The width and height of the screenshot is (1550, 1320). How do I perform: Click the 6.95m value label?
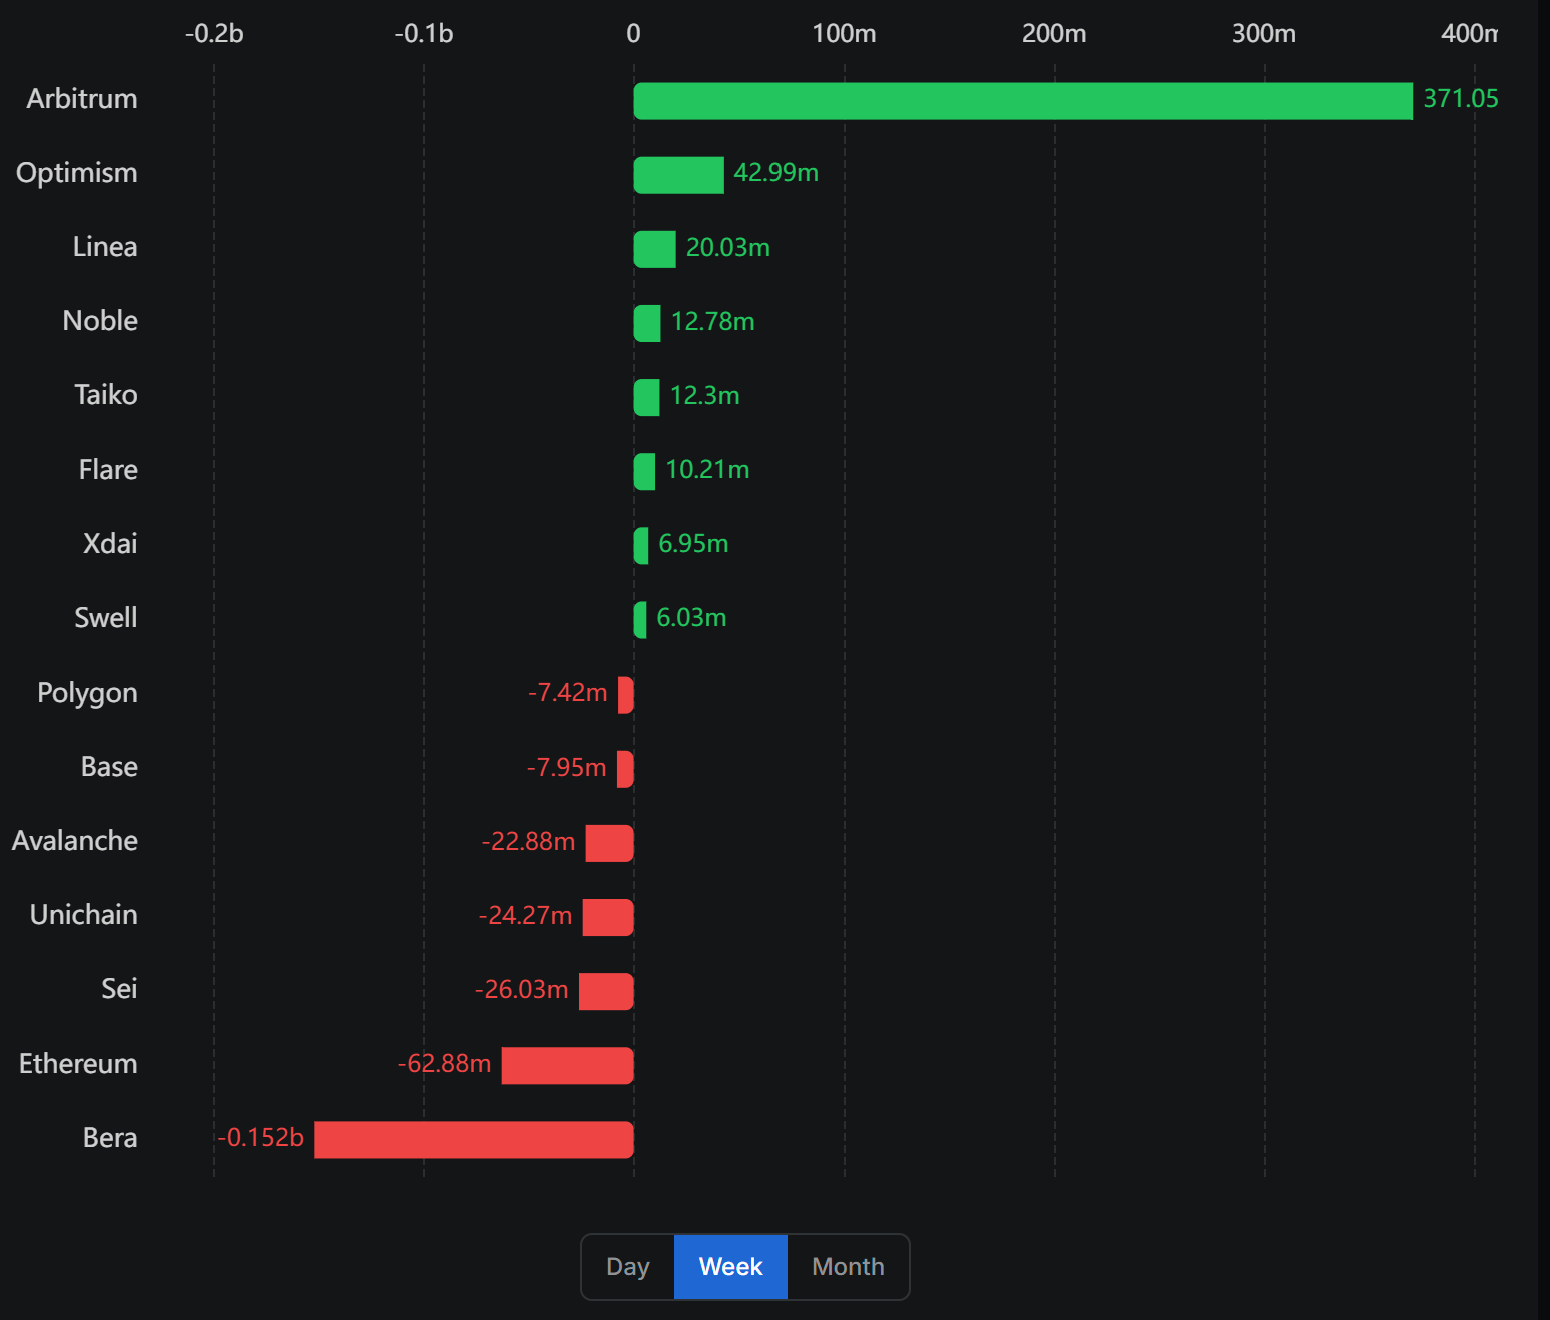coord(693,544)
